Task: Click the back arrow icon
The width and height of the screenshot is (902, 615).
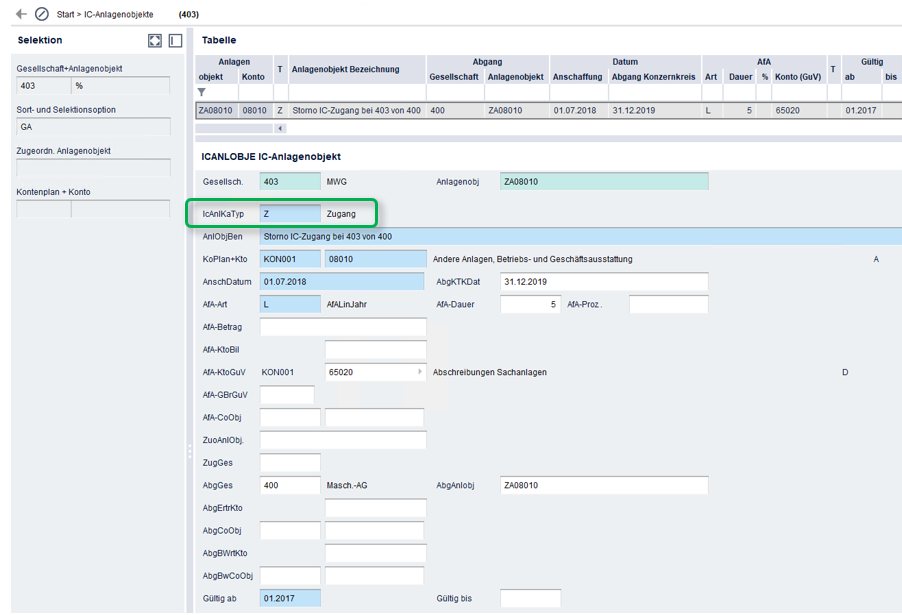Action: [x=21, y=14]
